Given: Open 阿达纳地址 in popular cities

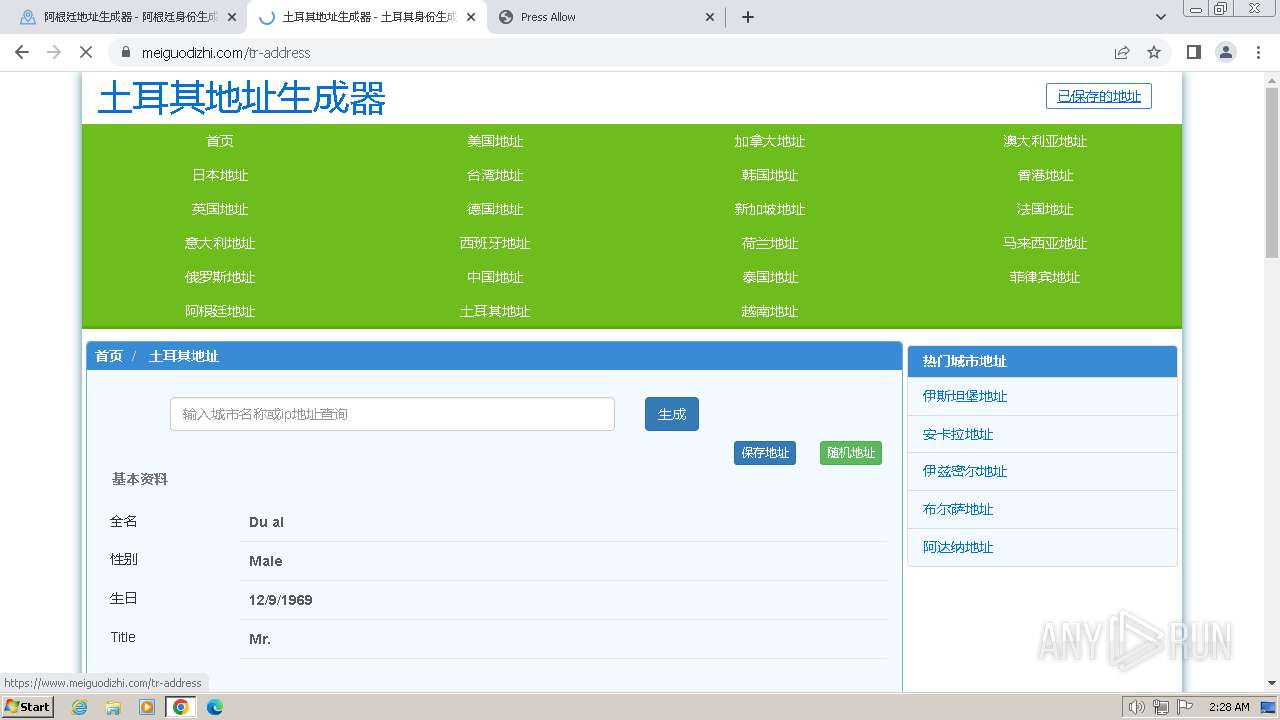Looking at the screenshot, I should click(x=958, y=547).
